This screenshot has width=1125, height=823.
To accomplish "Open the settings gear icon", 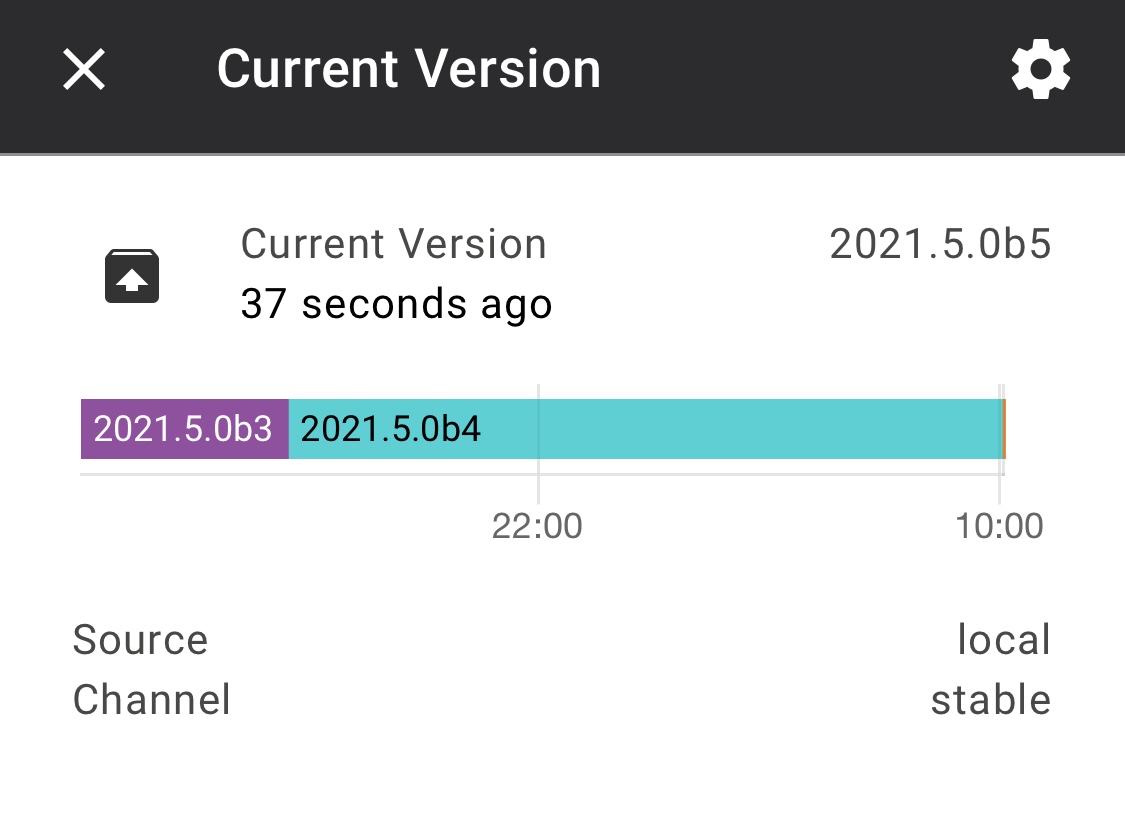I will pyautogui.click(x=1040, y=68).
